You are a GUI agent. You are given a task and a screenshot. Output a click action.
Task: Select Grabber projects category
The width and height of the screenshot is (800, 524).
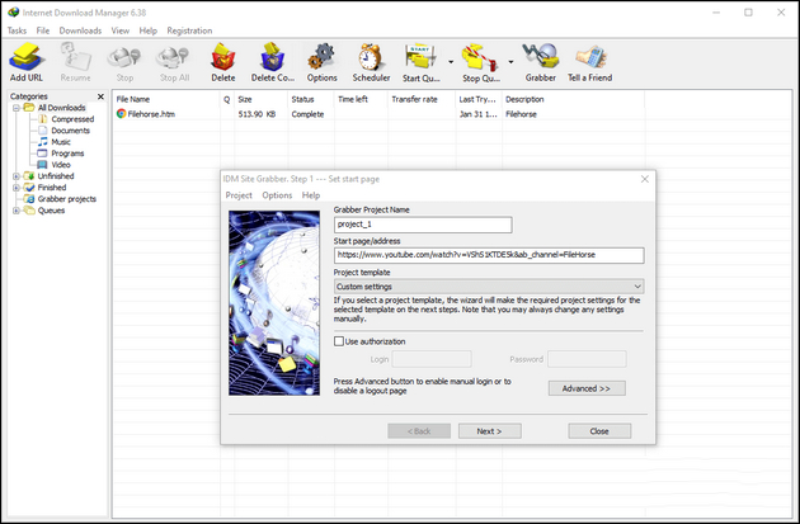pyautogui.click(x=60, y=199)
